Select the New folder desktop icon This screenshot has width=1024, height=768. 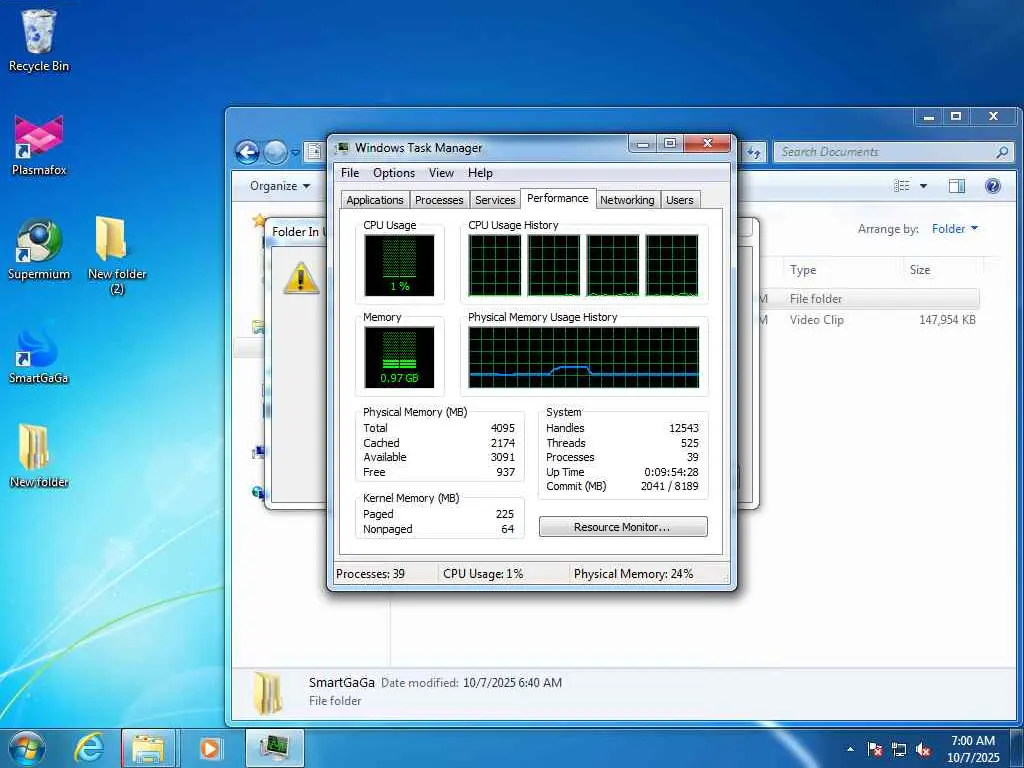click(x=39, y=456)
